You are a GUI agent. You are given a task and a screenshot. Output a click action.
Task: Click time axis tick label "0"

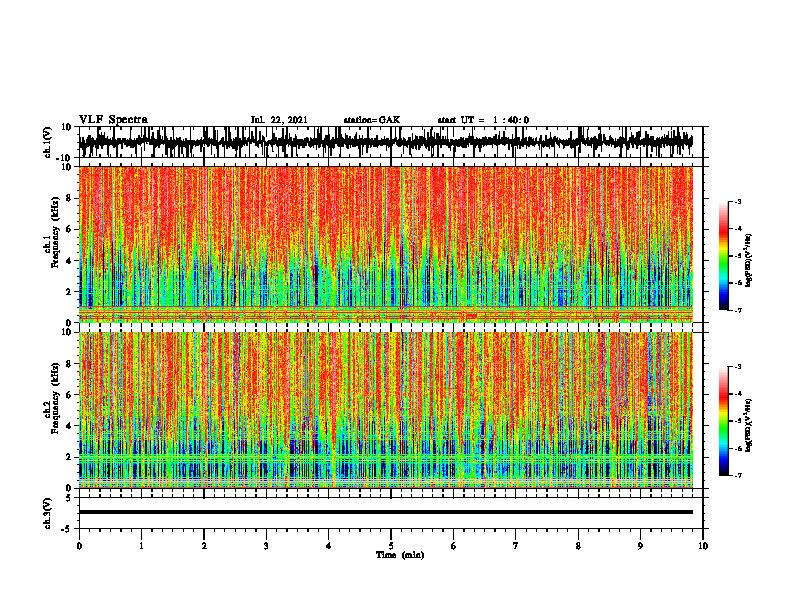pyautogui.click(x=79, y=546)
